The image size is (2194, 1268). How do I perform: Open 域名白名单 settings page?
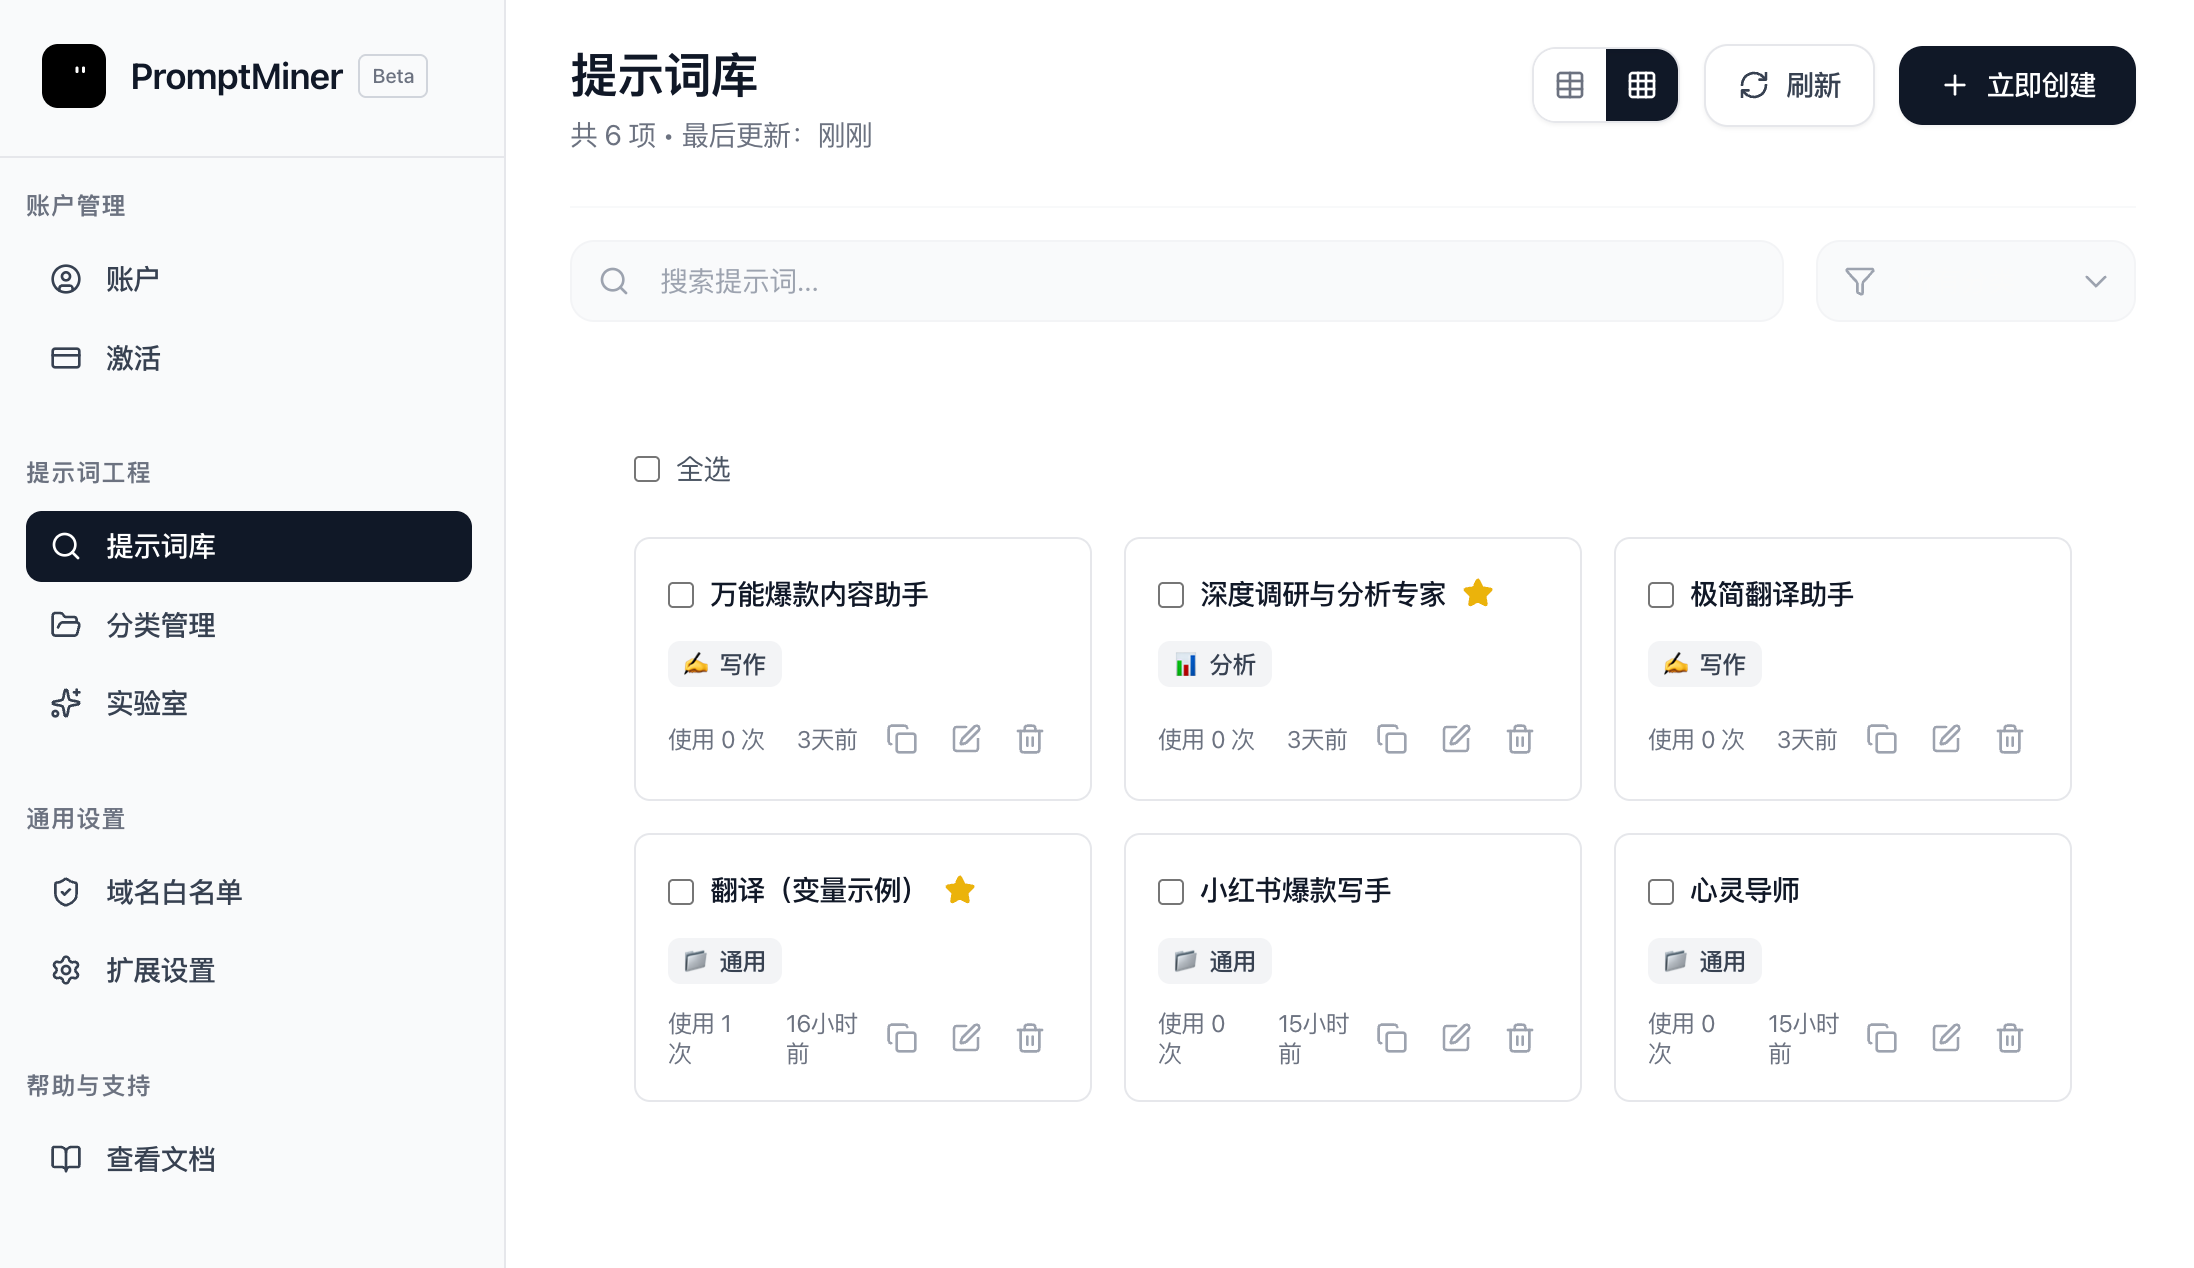174,891
